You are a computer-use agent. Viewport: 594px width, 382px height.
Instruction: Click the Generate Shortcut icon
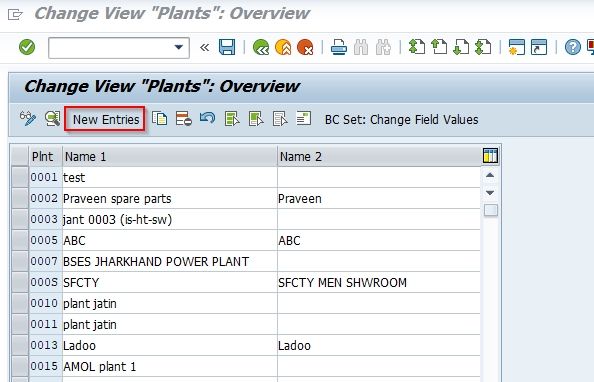[x=539, y=47]
